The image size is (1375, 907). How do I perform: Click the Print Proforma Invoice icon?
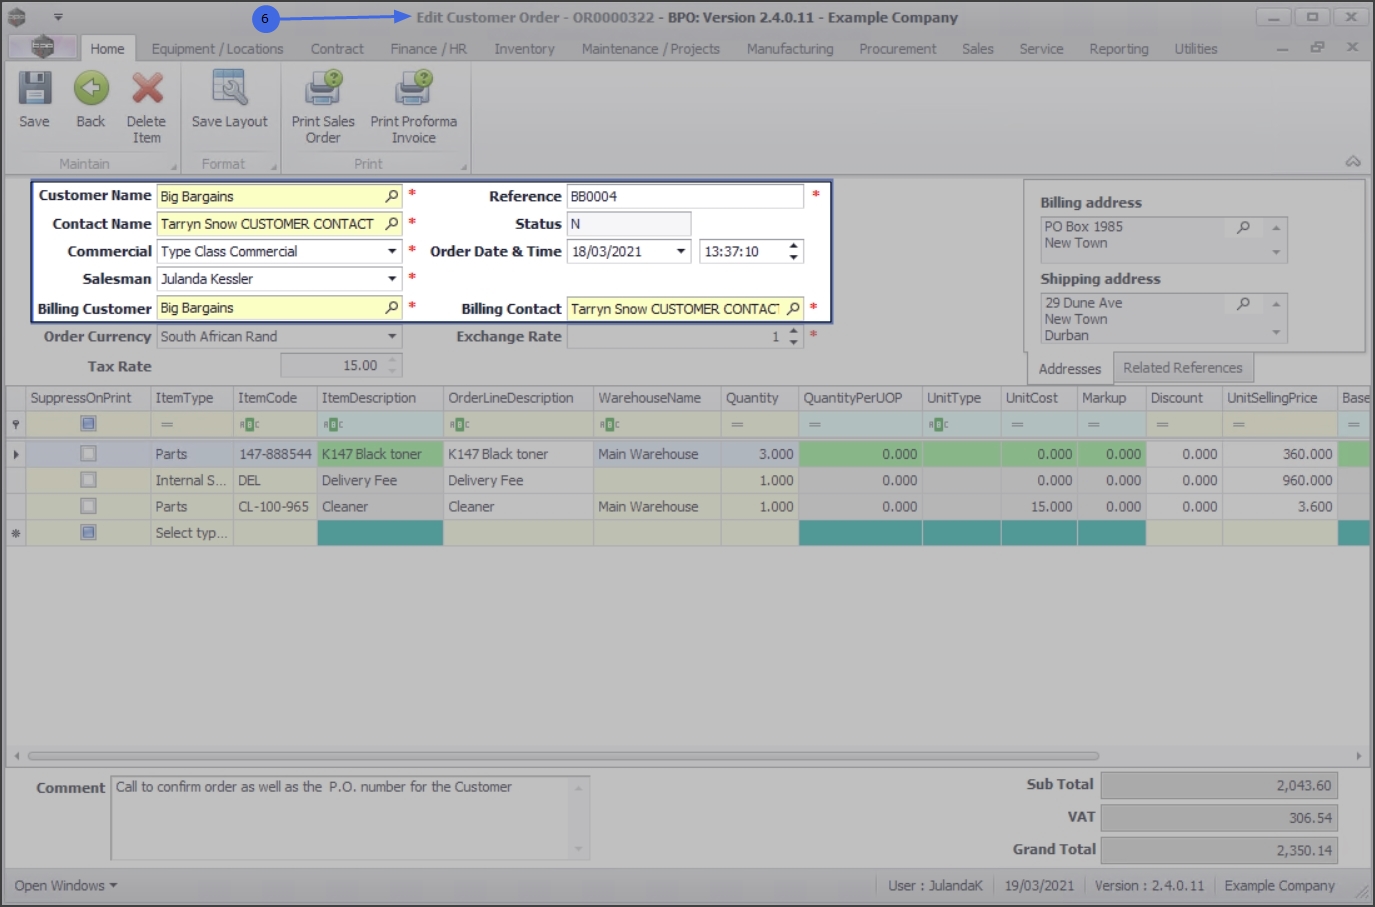[x=412, y=89]
